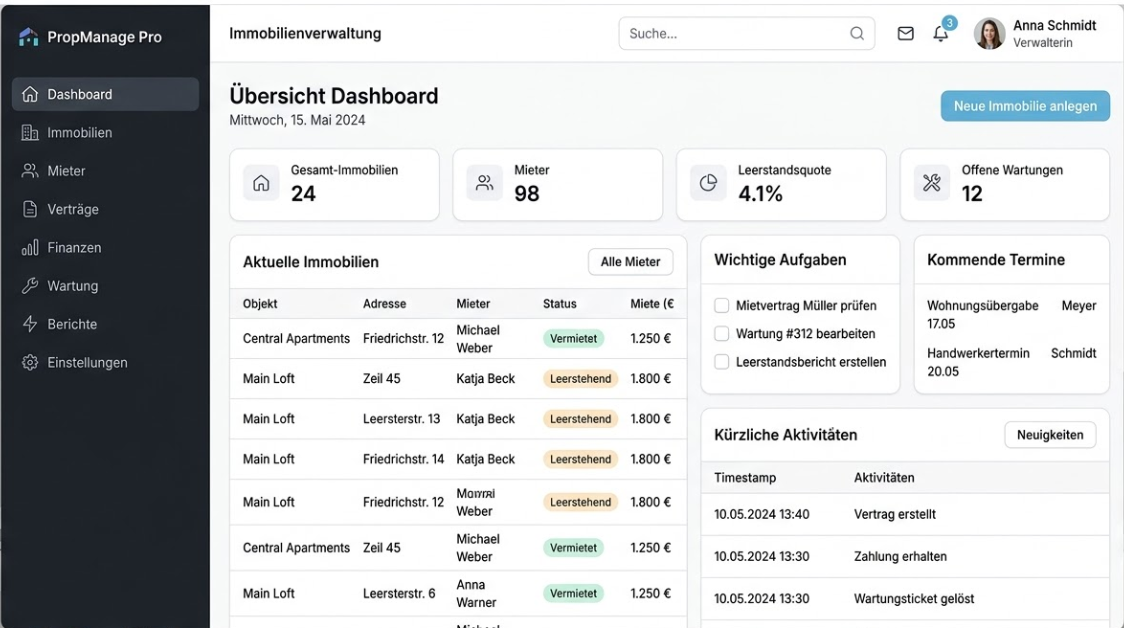Click the Neuigkeiten button
The height and width of the screenshot is (628, 1124).
click(x=1050, y=435)
